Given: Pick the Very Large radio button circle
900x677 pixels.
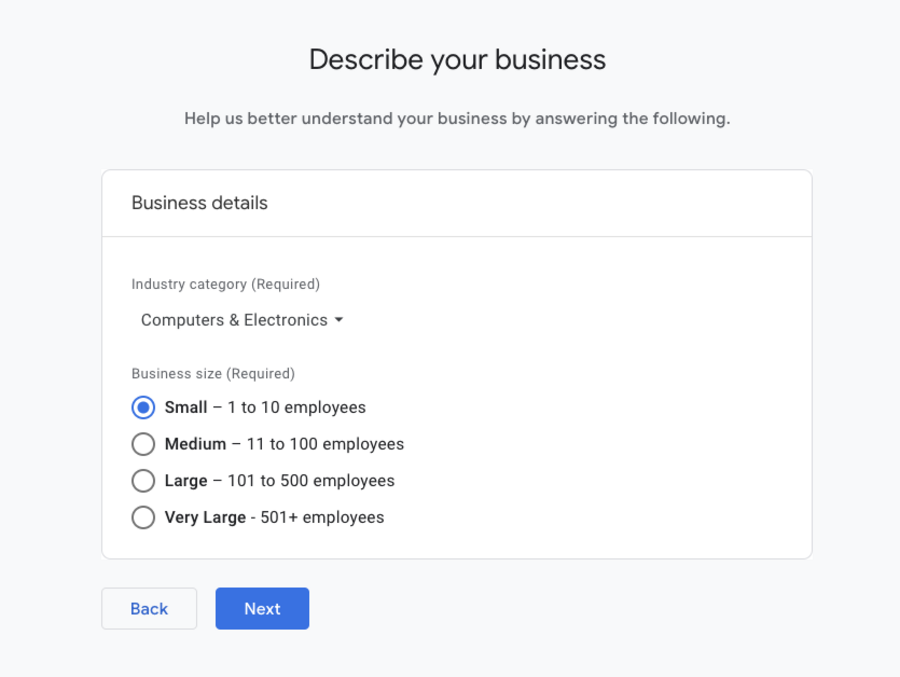Looking at the screenshot, I should pos(143,517).
